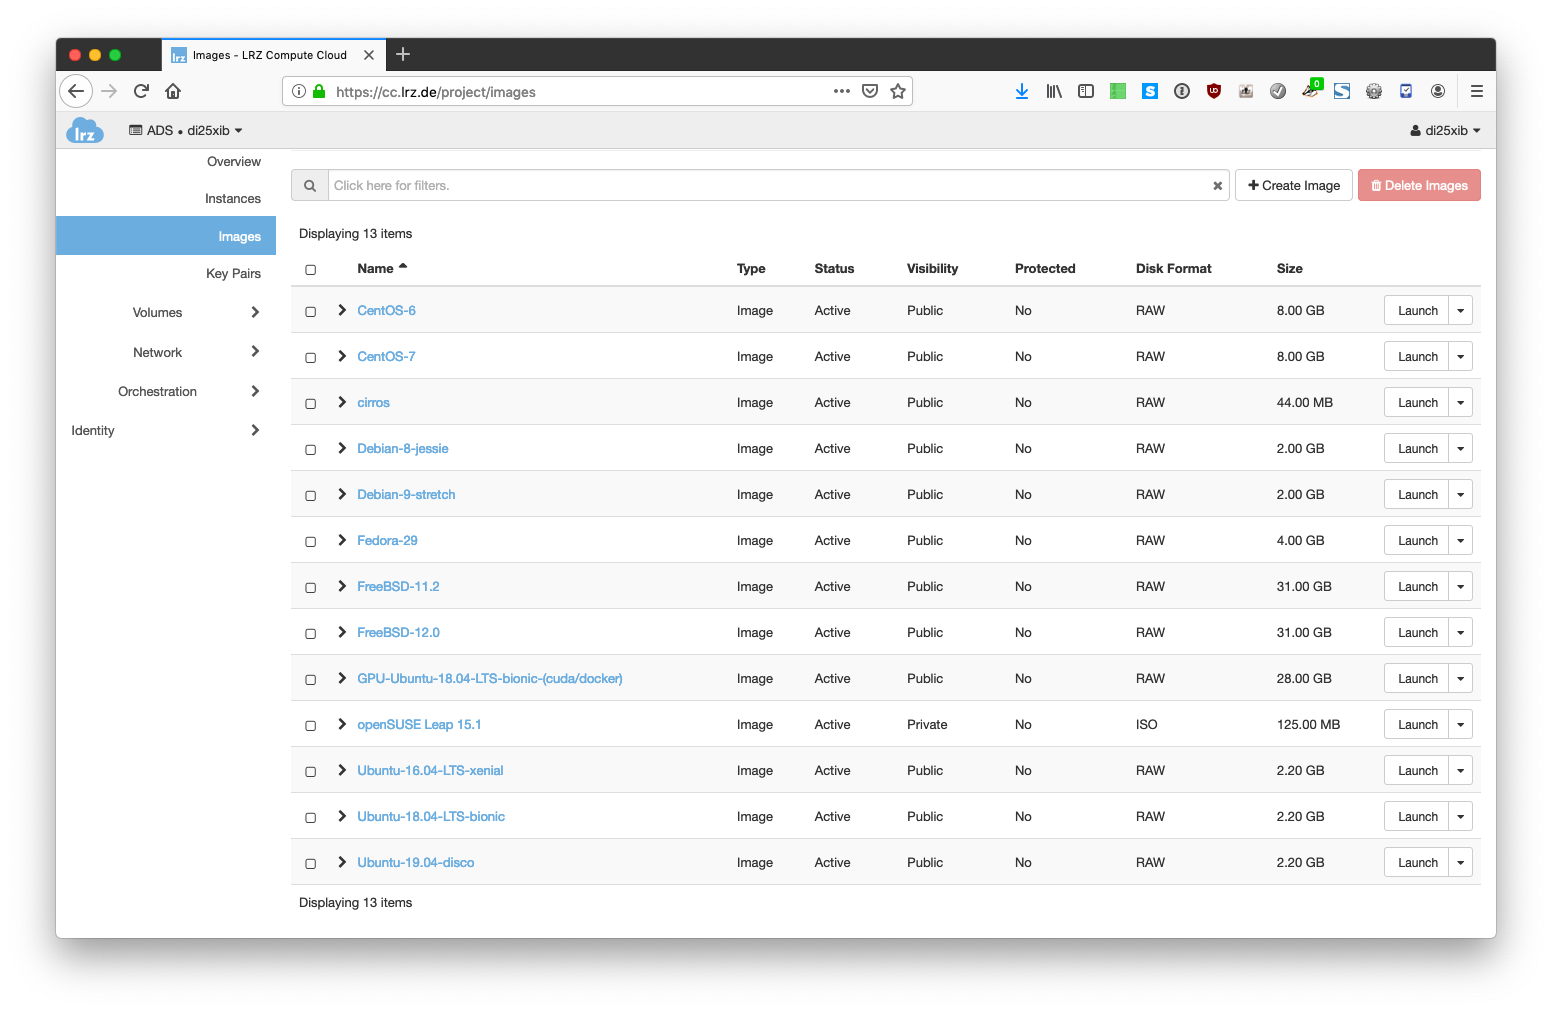Click the magnifier search icon in filter bar

[310, 186]
